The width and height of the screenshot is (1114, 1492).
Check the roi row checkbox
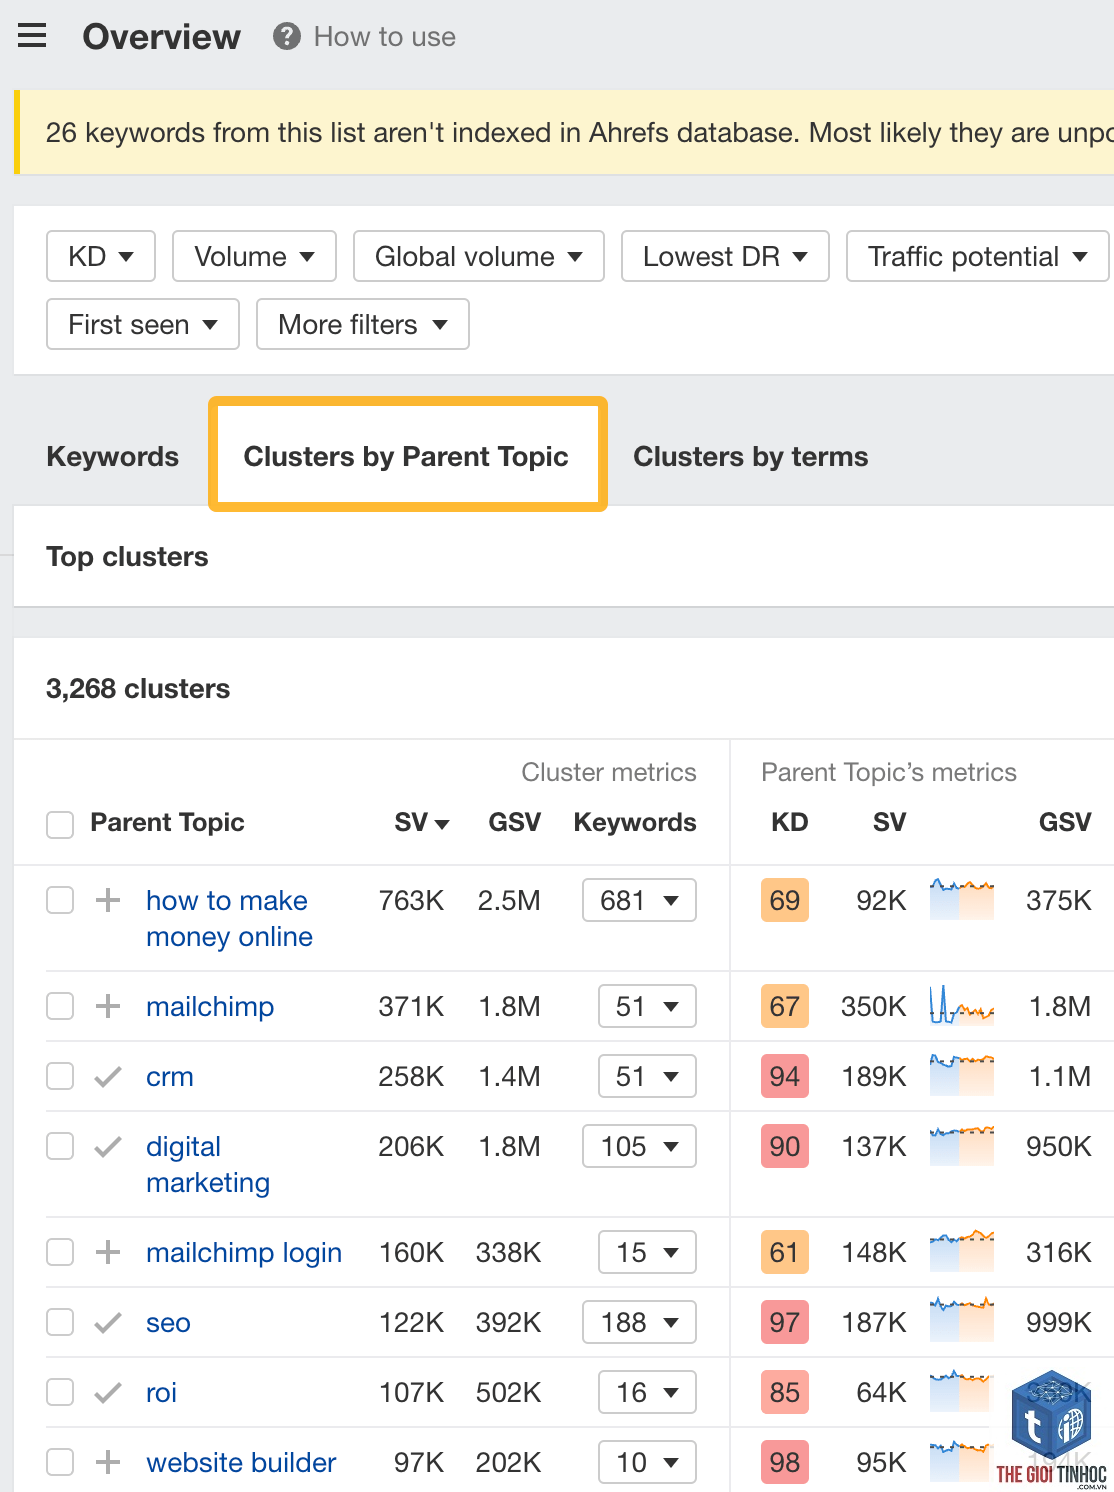[x=60, y=1392]
